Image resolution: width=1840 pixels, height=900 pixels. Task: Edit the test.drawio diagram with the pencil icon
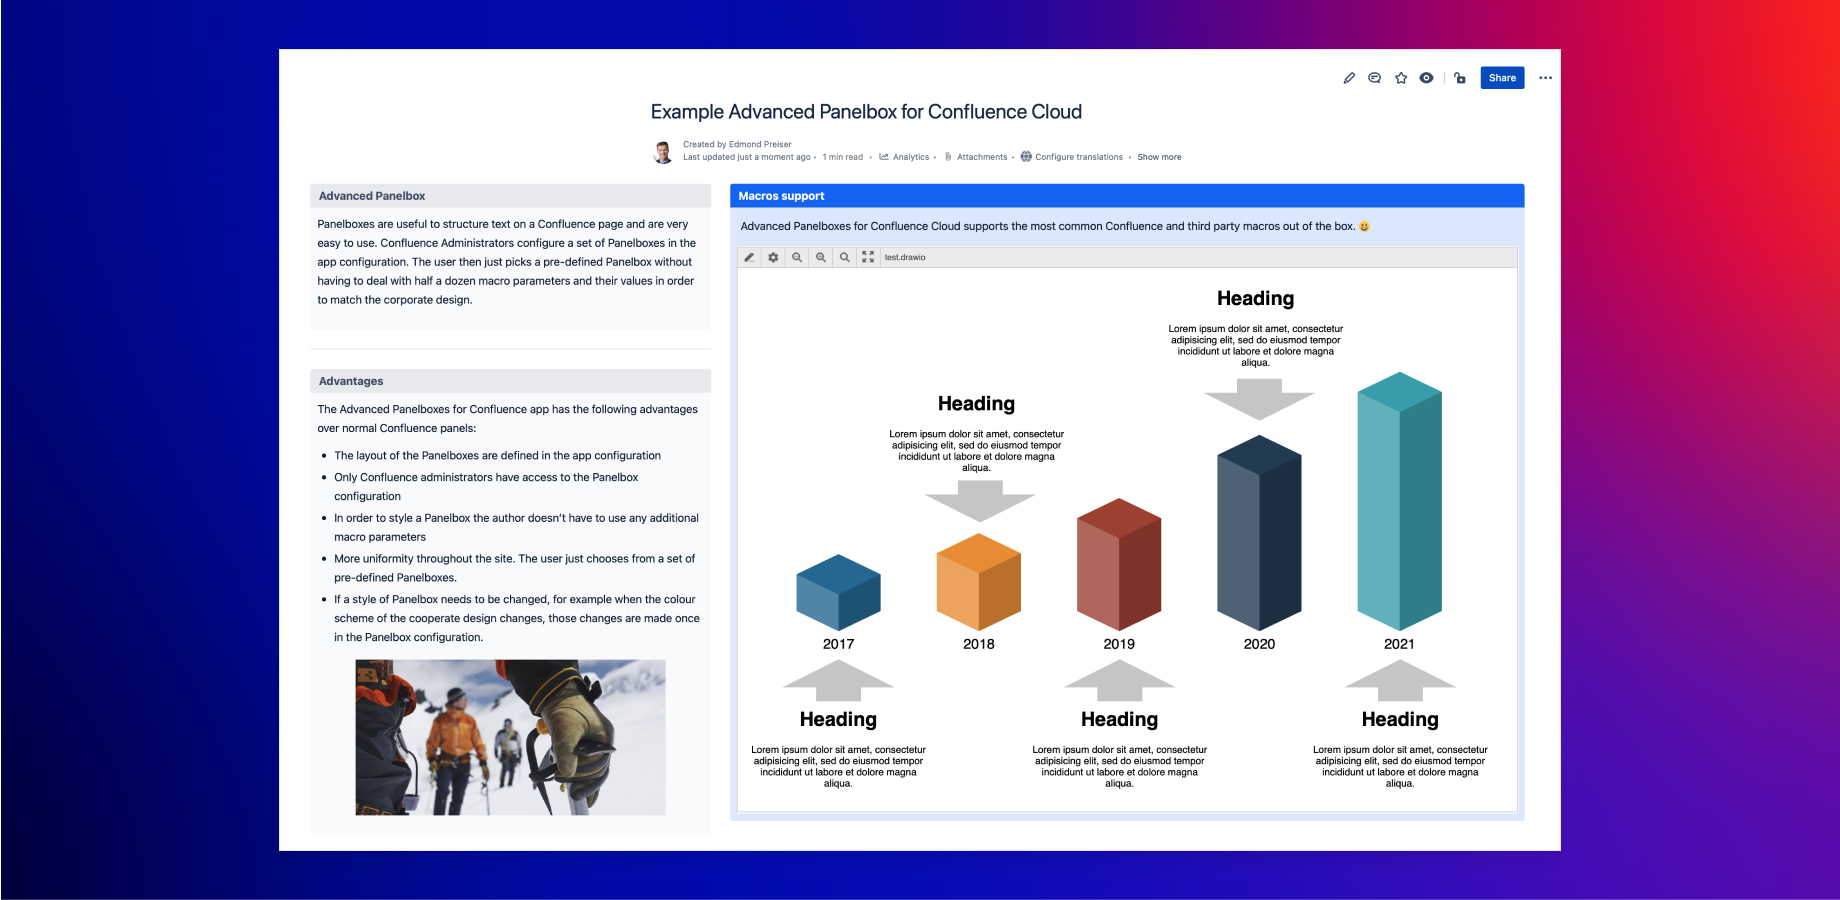pos(750,257)
